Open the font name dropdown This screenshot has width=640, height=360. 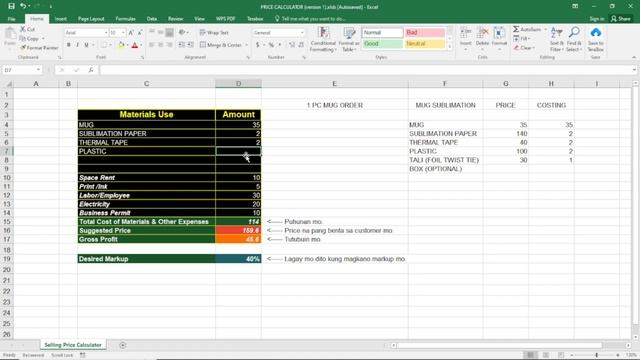[x=106, y=33]
